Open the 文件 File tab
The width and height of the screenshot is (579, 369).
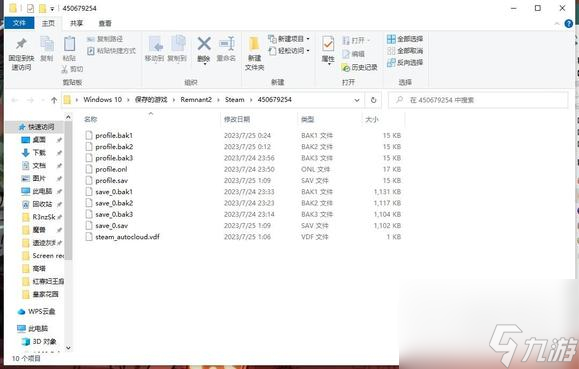click(19, 23)
